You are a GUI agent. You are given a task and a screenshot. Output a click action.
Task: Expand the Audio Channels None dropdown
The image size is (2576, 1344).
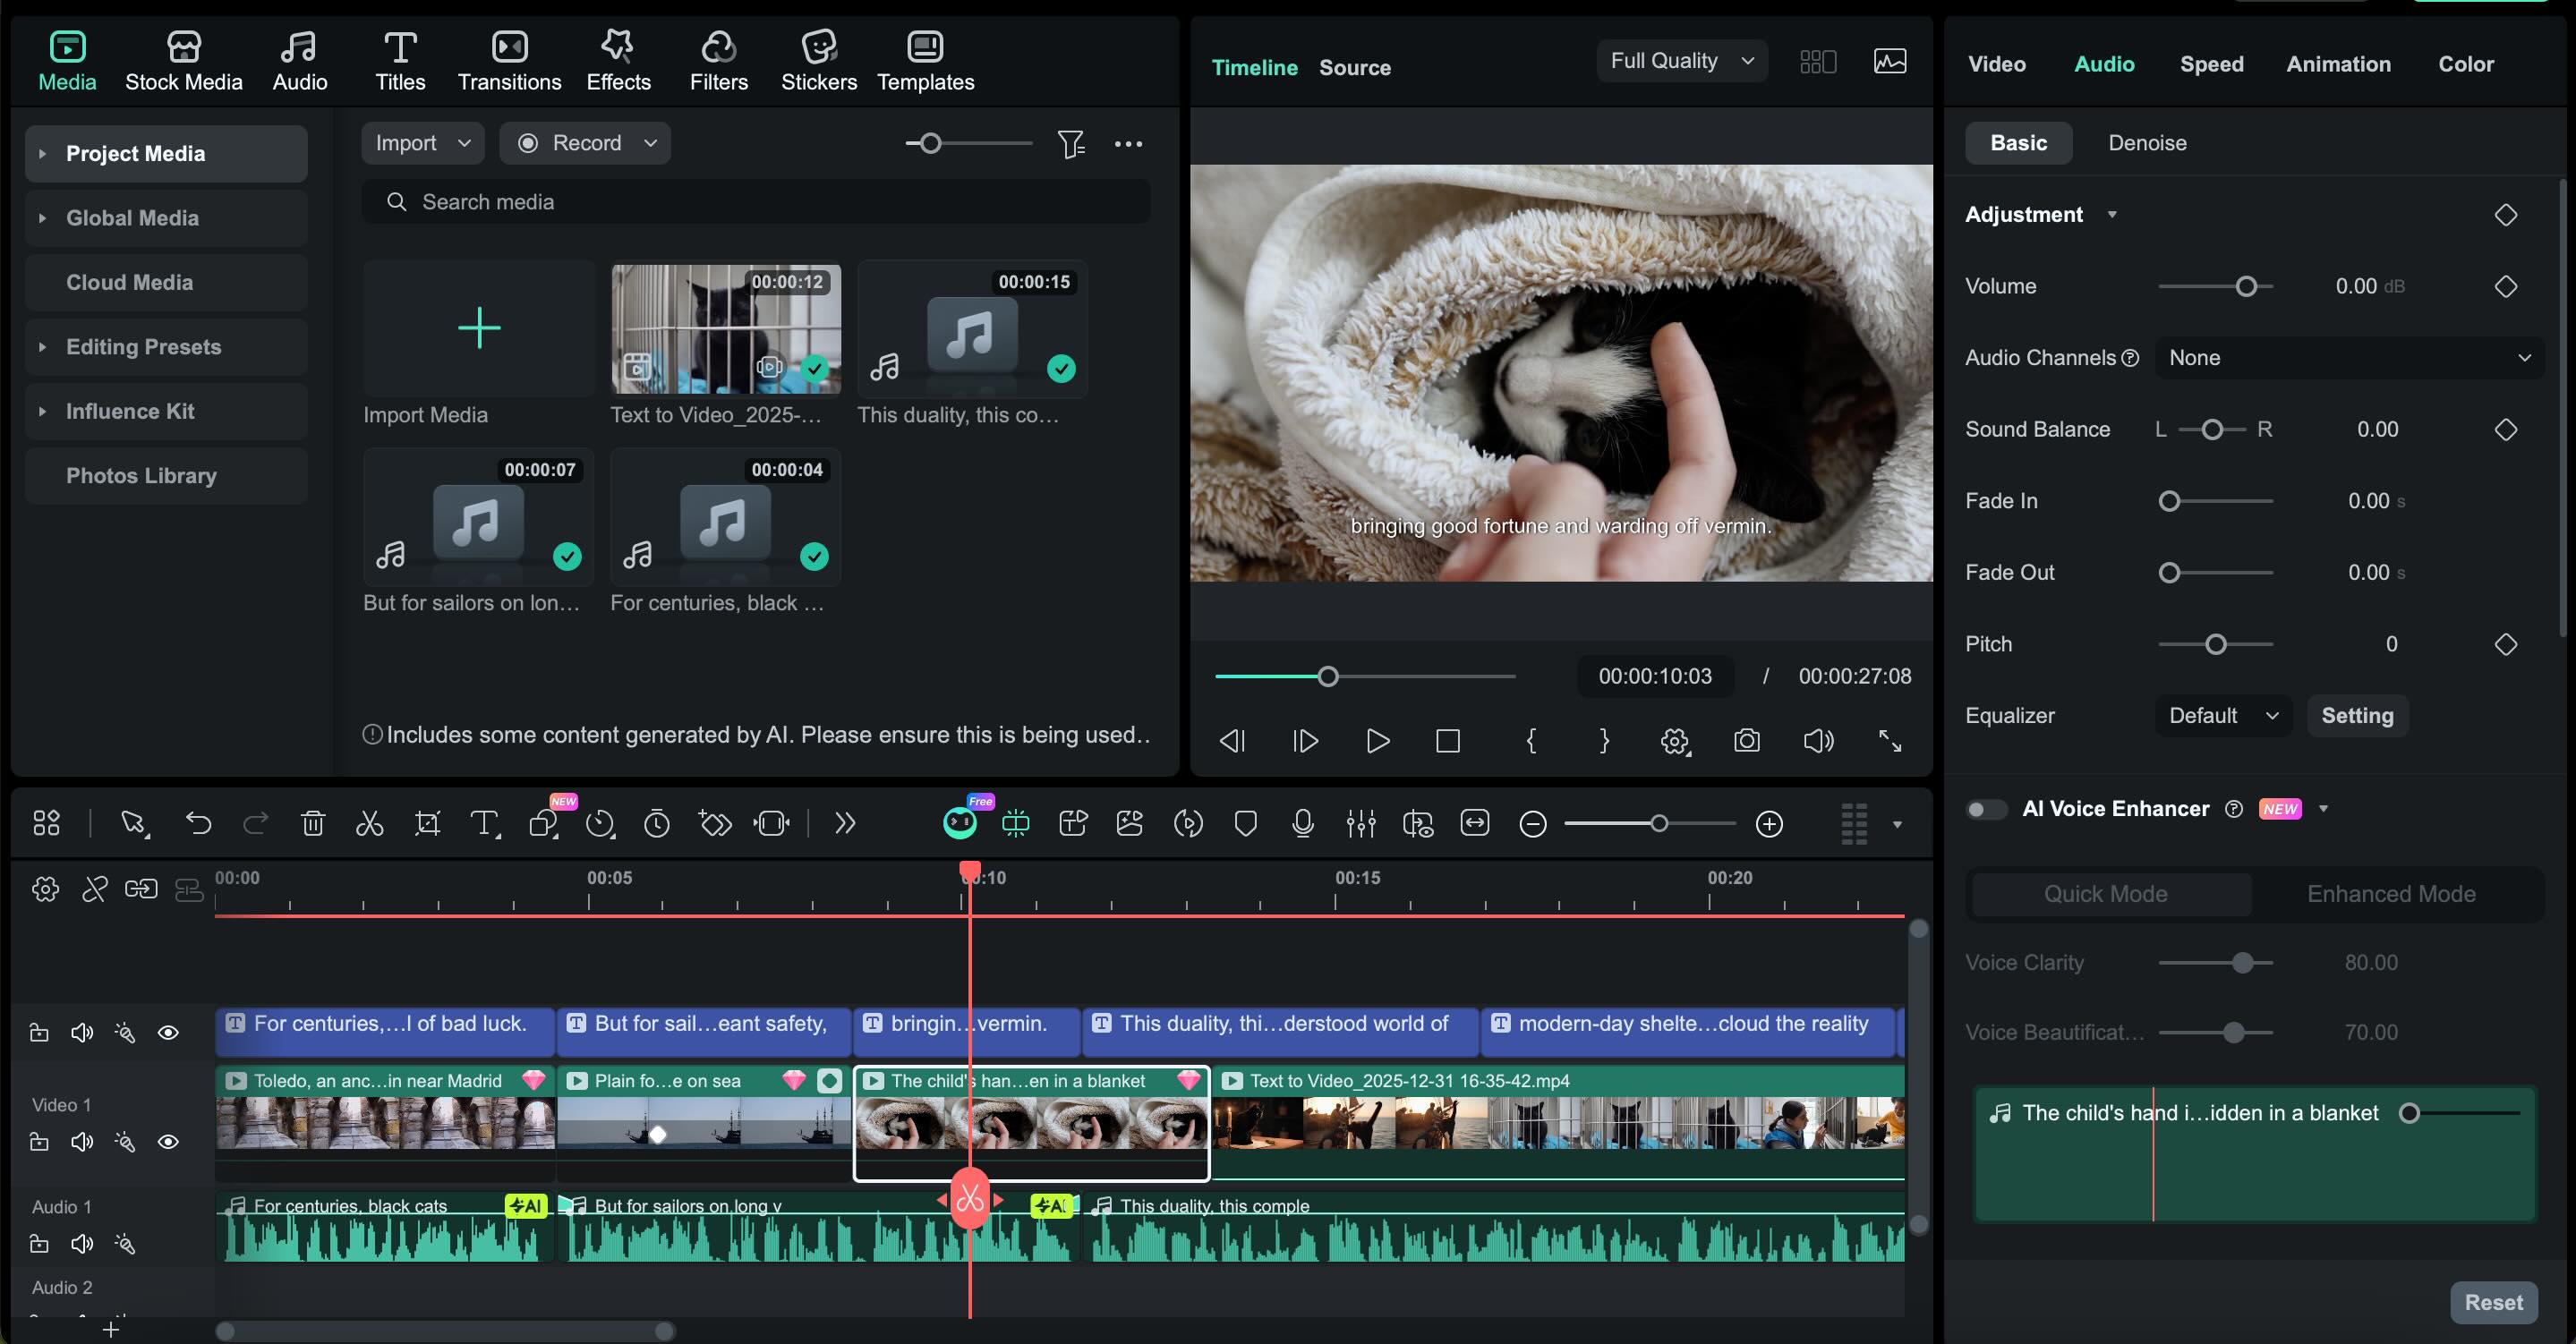click(x=2349, y=358)
